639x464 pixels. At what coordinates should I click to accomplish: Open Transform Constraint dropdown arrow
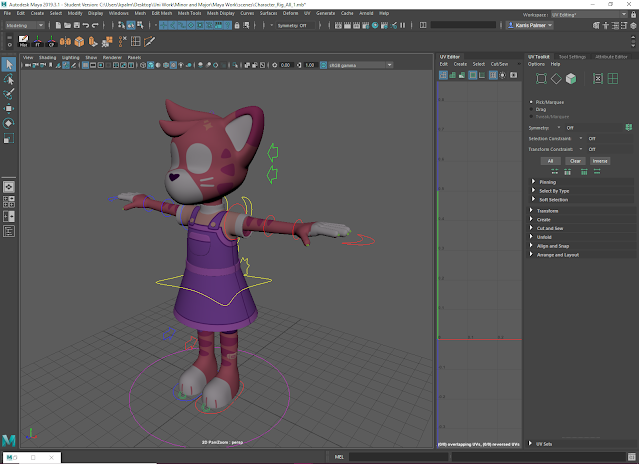click(581, 149)
